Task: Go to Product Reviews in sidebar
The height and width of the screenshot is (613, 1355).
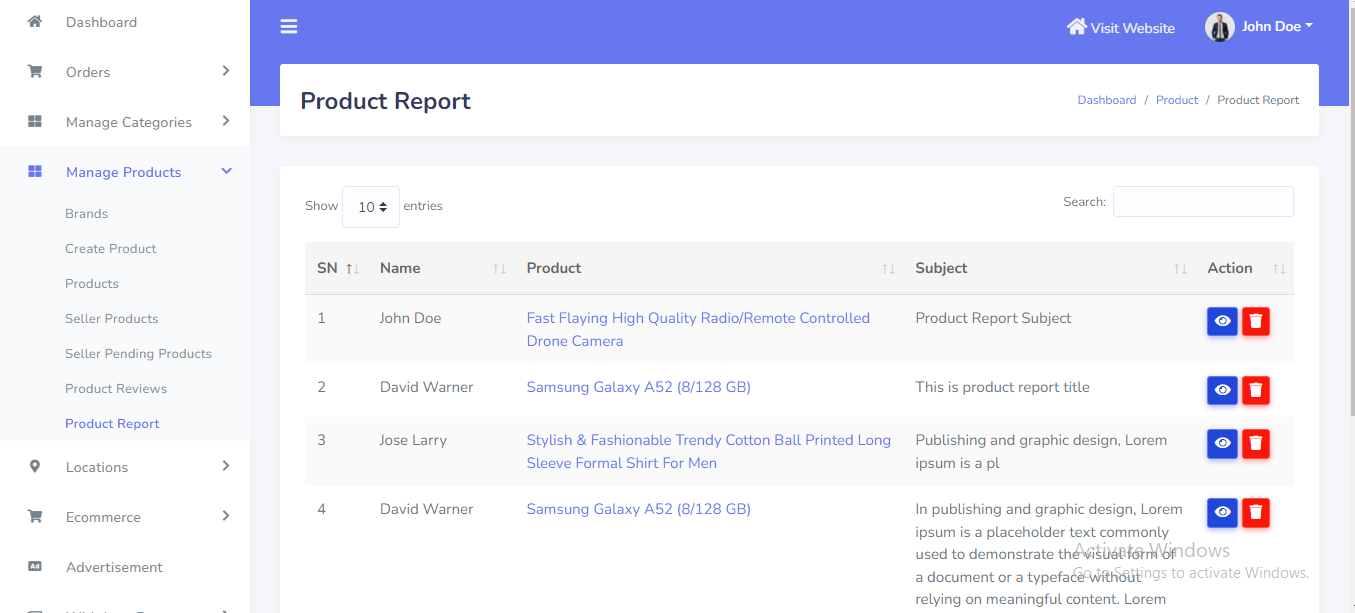Action: [116, 388]
